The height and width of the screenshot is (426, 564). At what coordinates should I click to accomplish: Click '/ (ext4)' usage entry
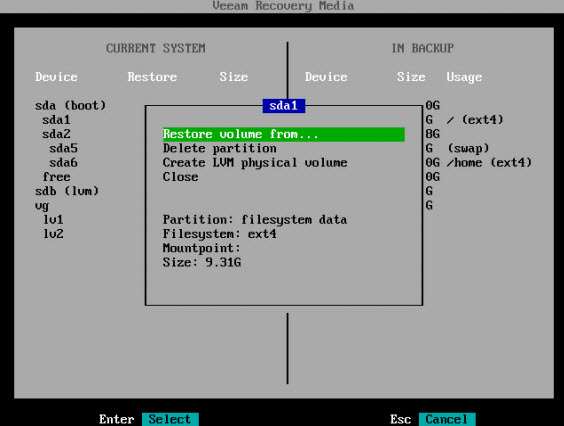point(475,120)
